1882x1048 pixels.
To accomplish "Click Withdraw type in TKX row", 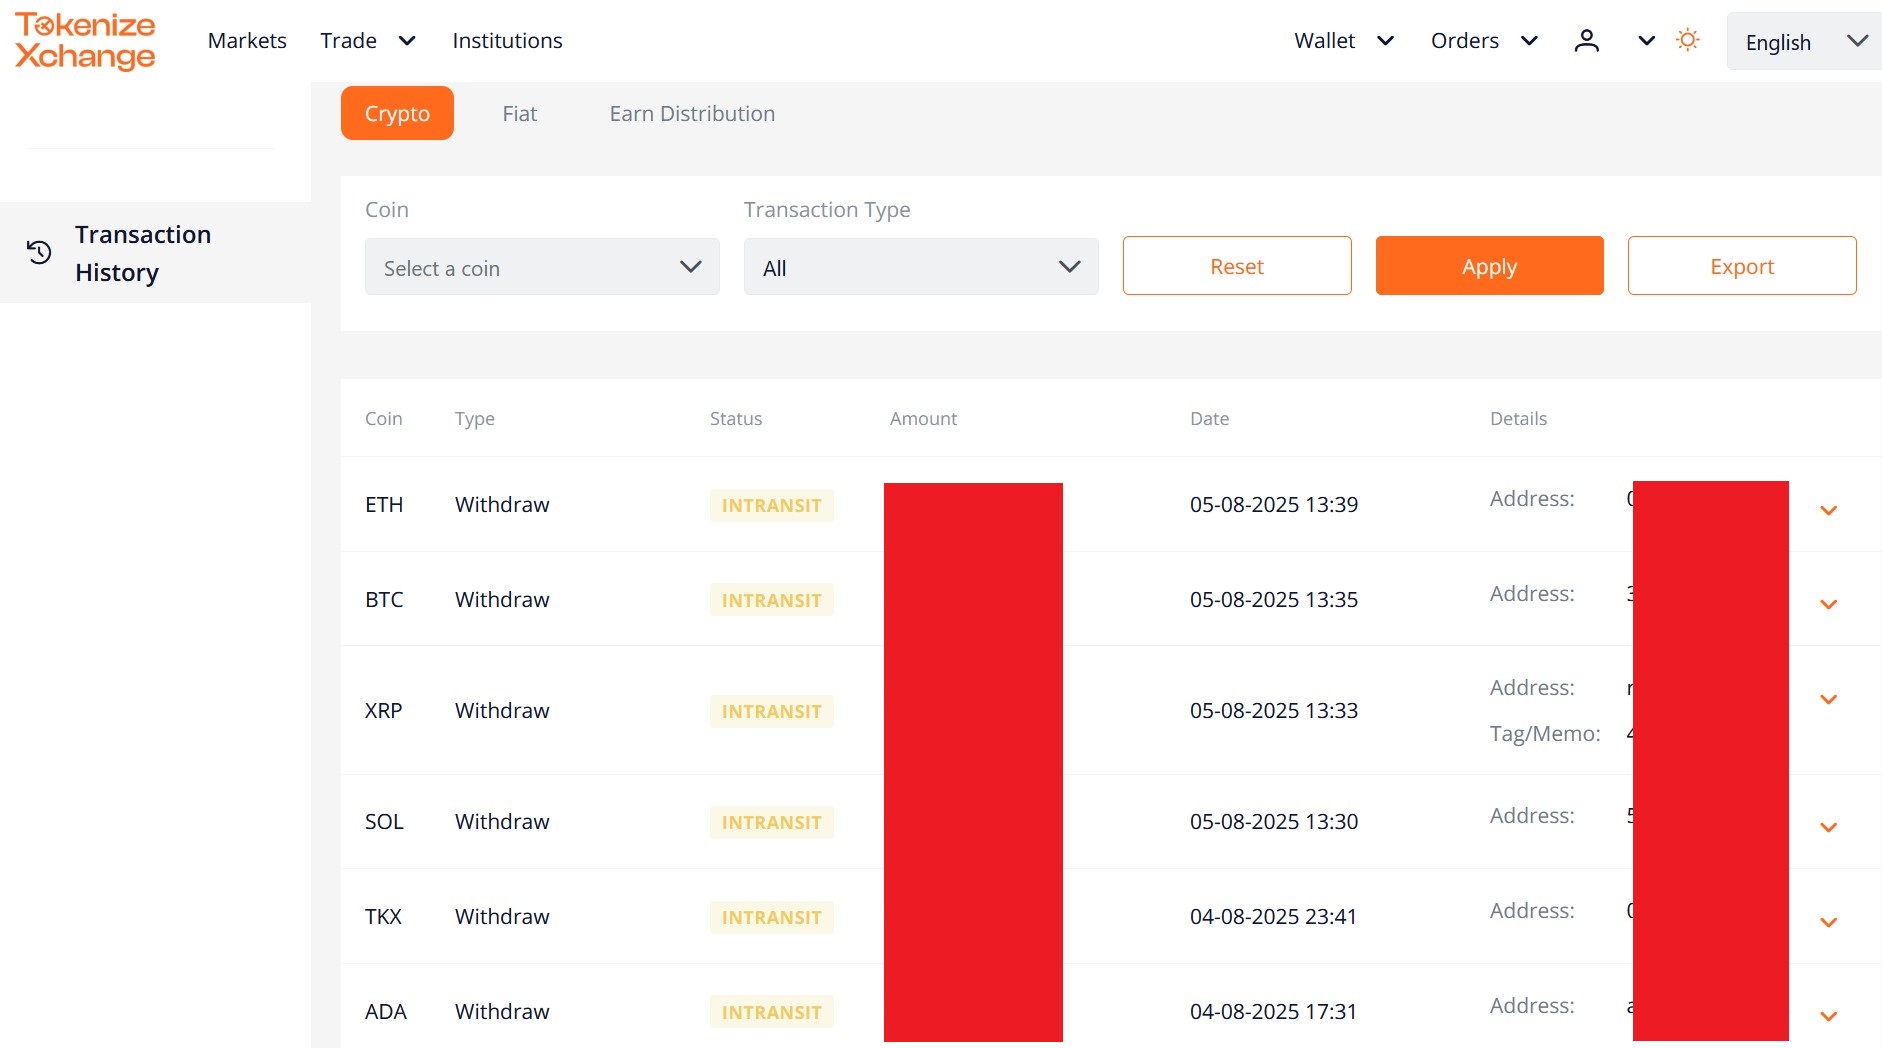I will point(502,917).
